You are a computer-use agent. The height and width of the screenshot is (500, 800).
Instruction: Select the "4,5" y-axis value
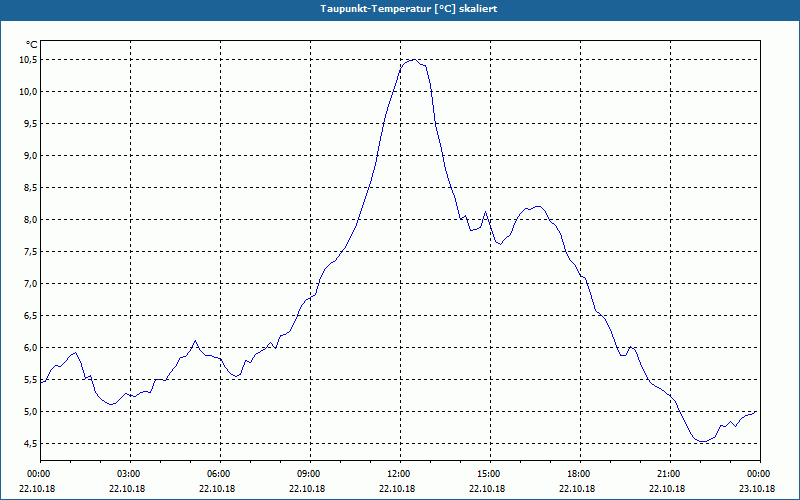[x=30, y=443]
